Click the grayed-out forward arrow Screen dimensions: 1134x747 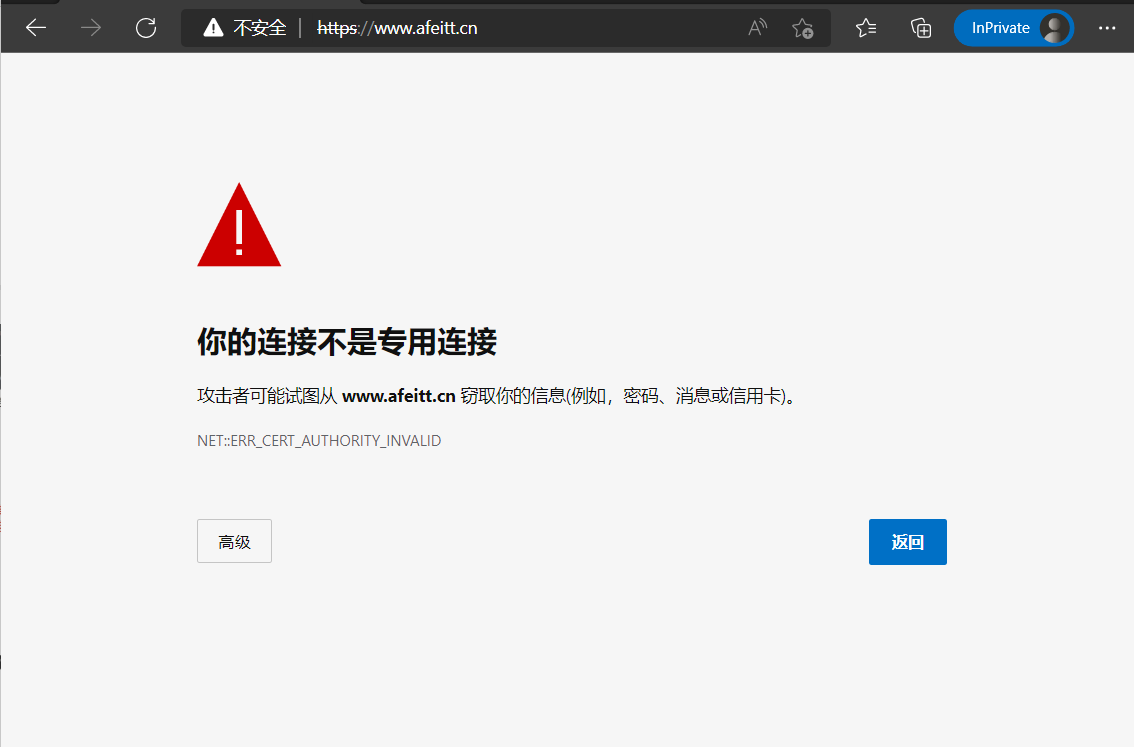91,28
